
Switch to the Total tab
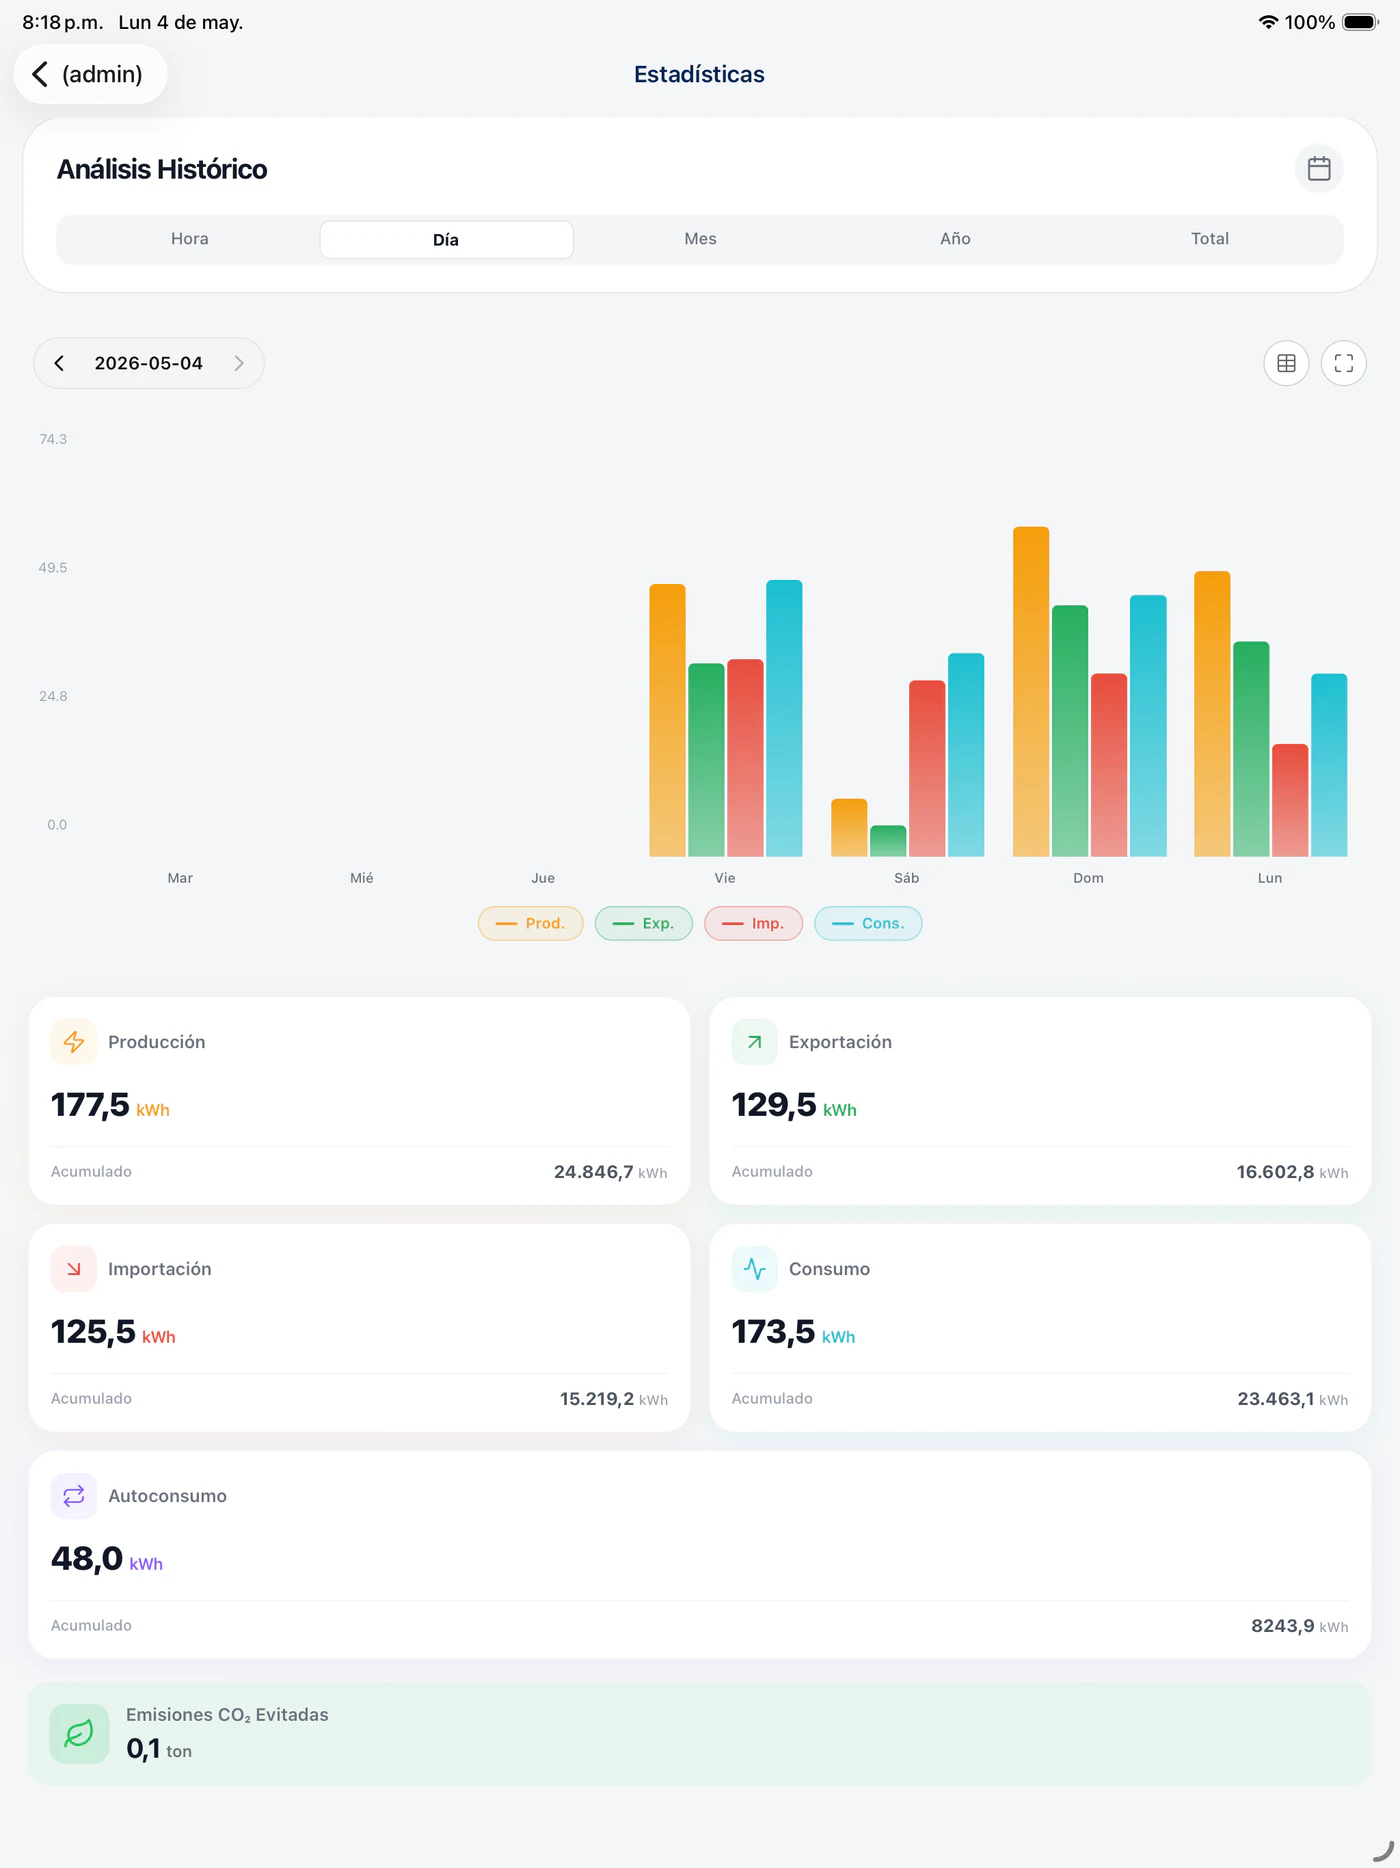(1210, 239)
